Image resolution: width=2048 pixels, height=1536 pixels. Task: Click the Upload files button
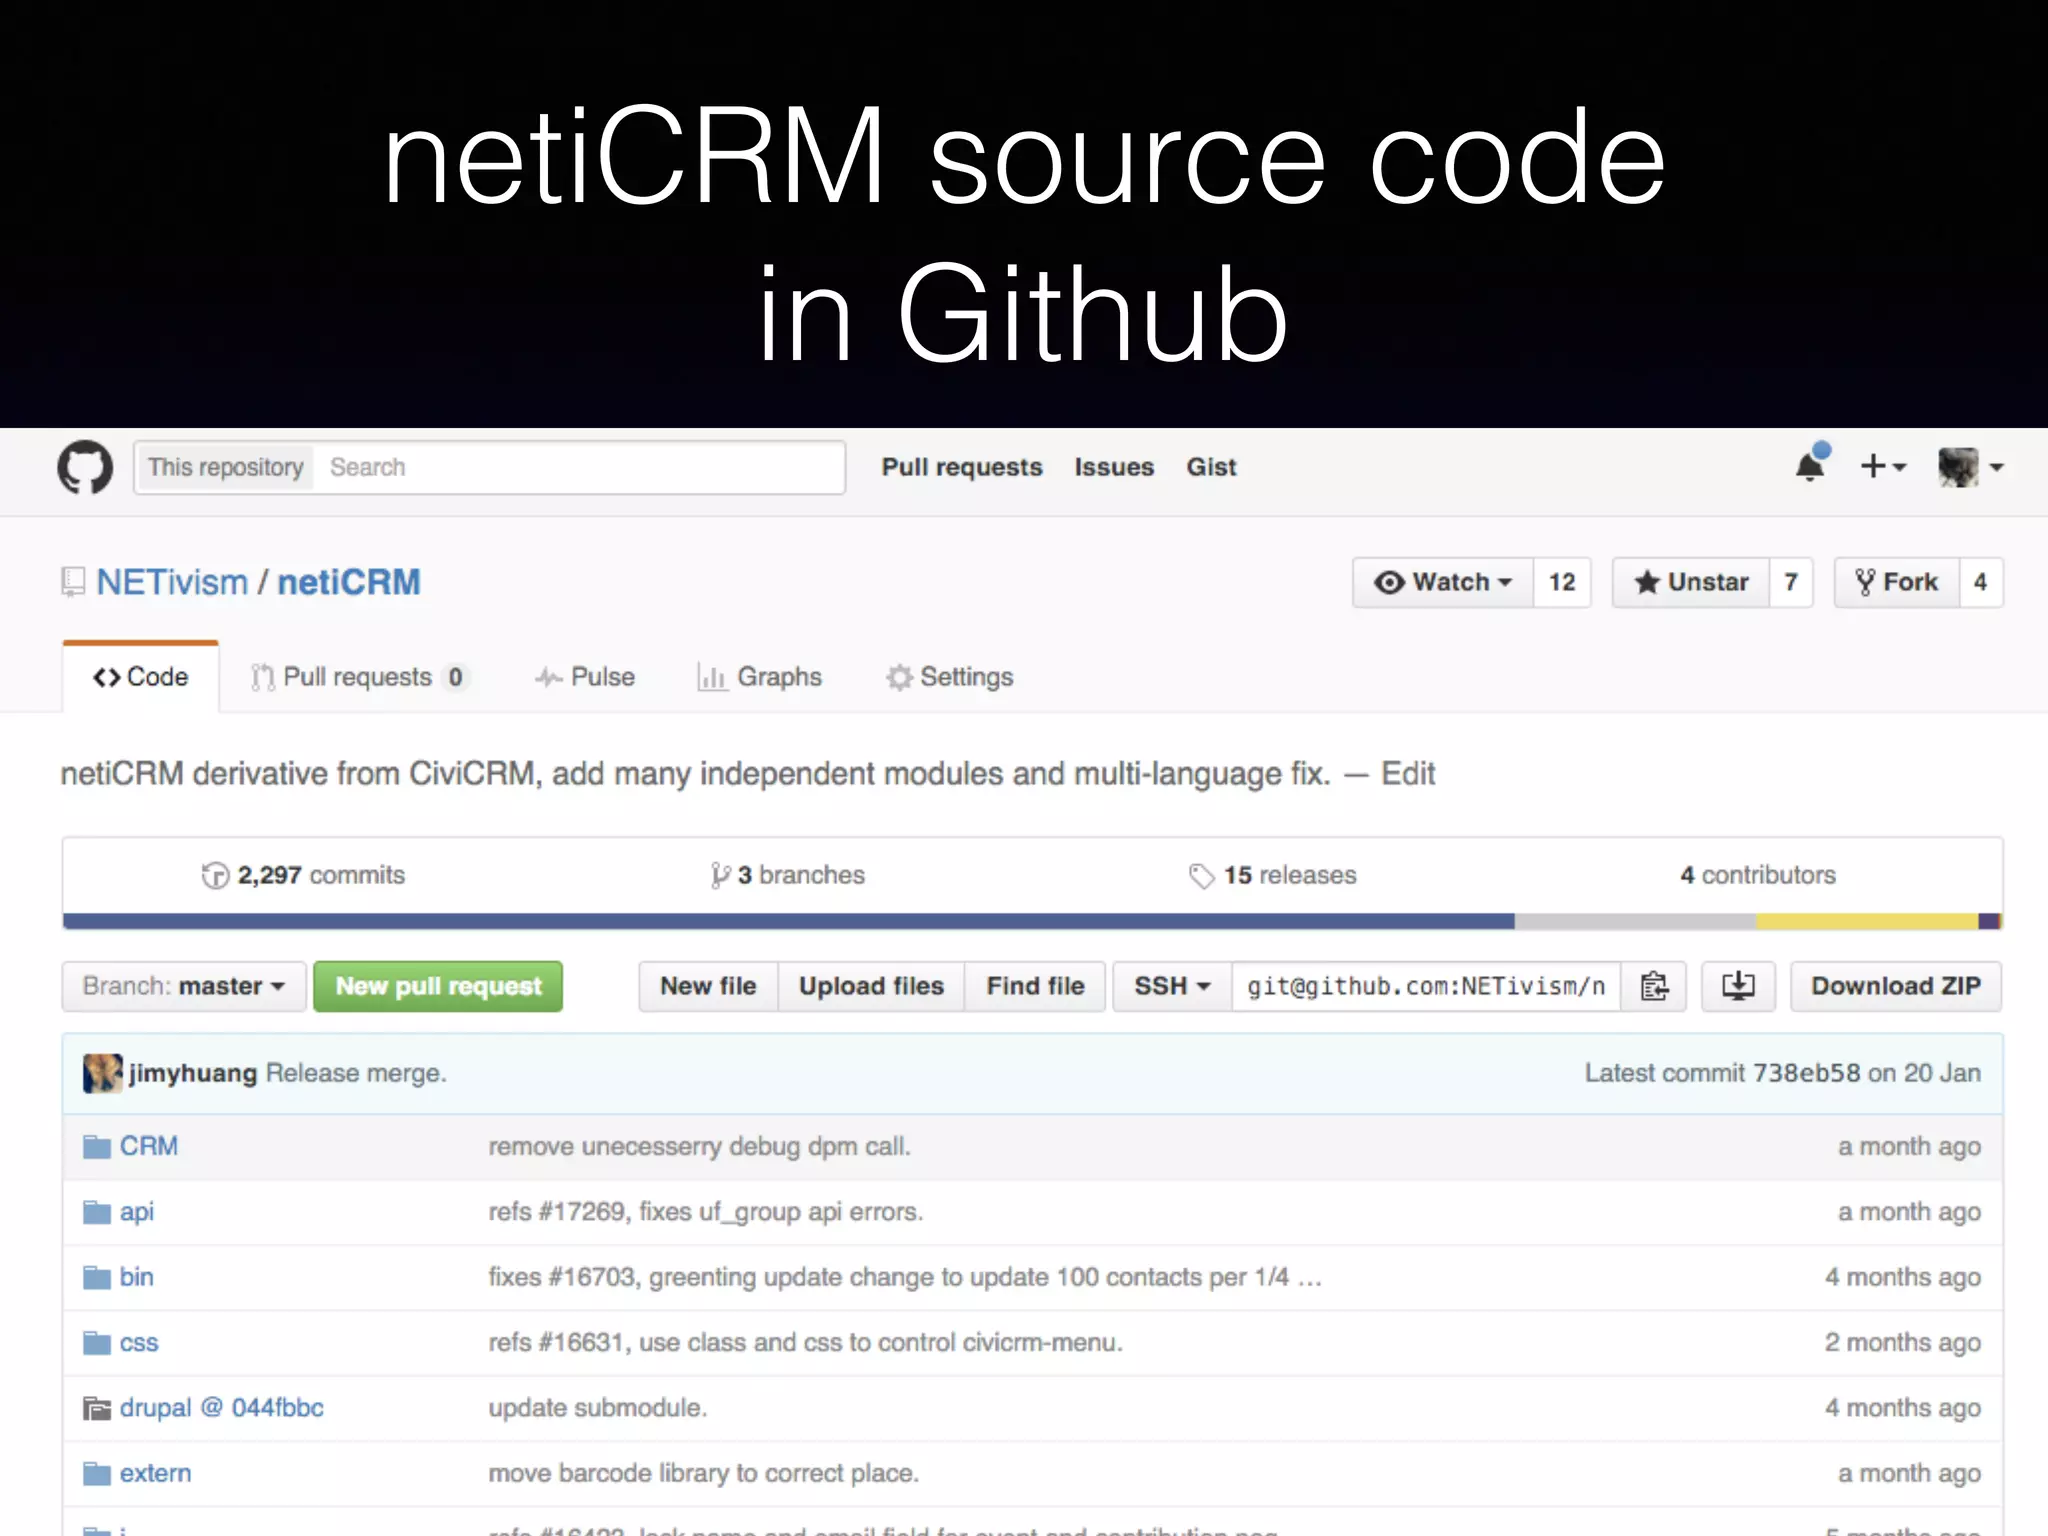click(871, 987)
